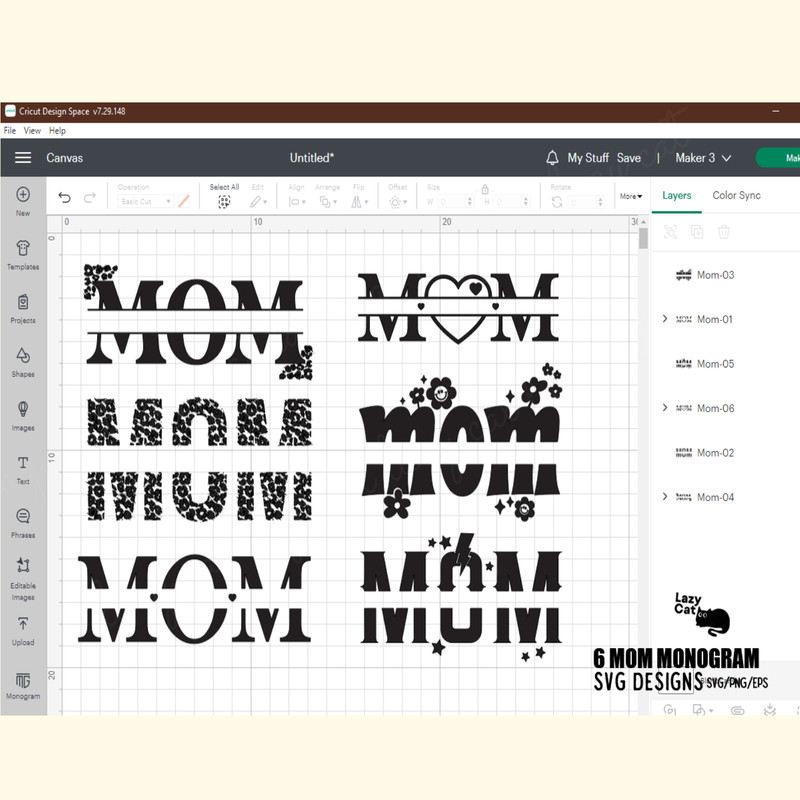The height and width of the screenshot is (800, 800).
Task: Click the Operation color swatch
Action: pos(184,201)
